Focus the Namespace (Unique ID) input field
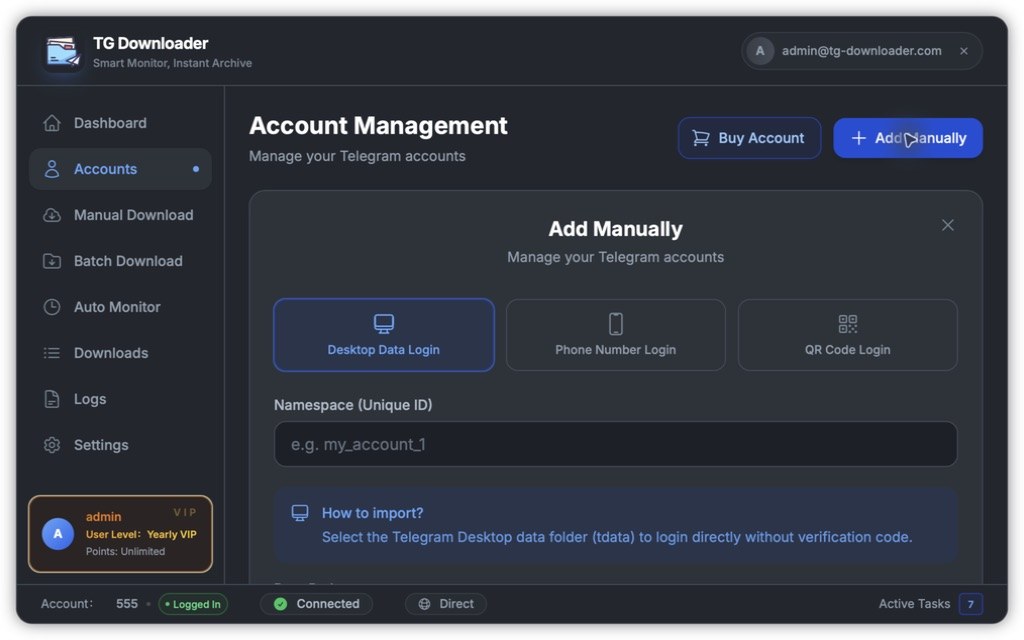The height and width of the screenshot is (640, 1024). (616, 444)
